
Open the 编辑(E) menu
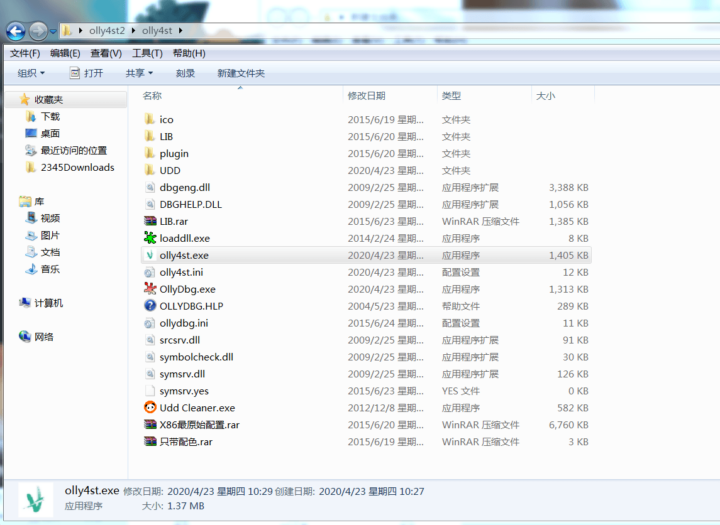point(65,53)
